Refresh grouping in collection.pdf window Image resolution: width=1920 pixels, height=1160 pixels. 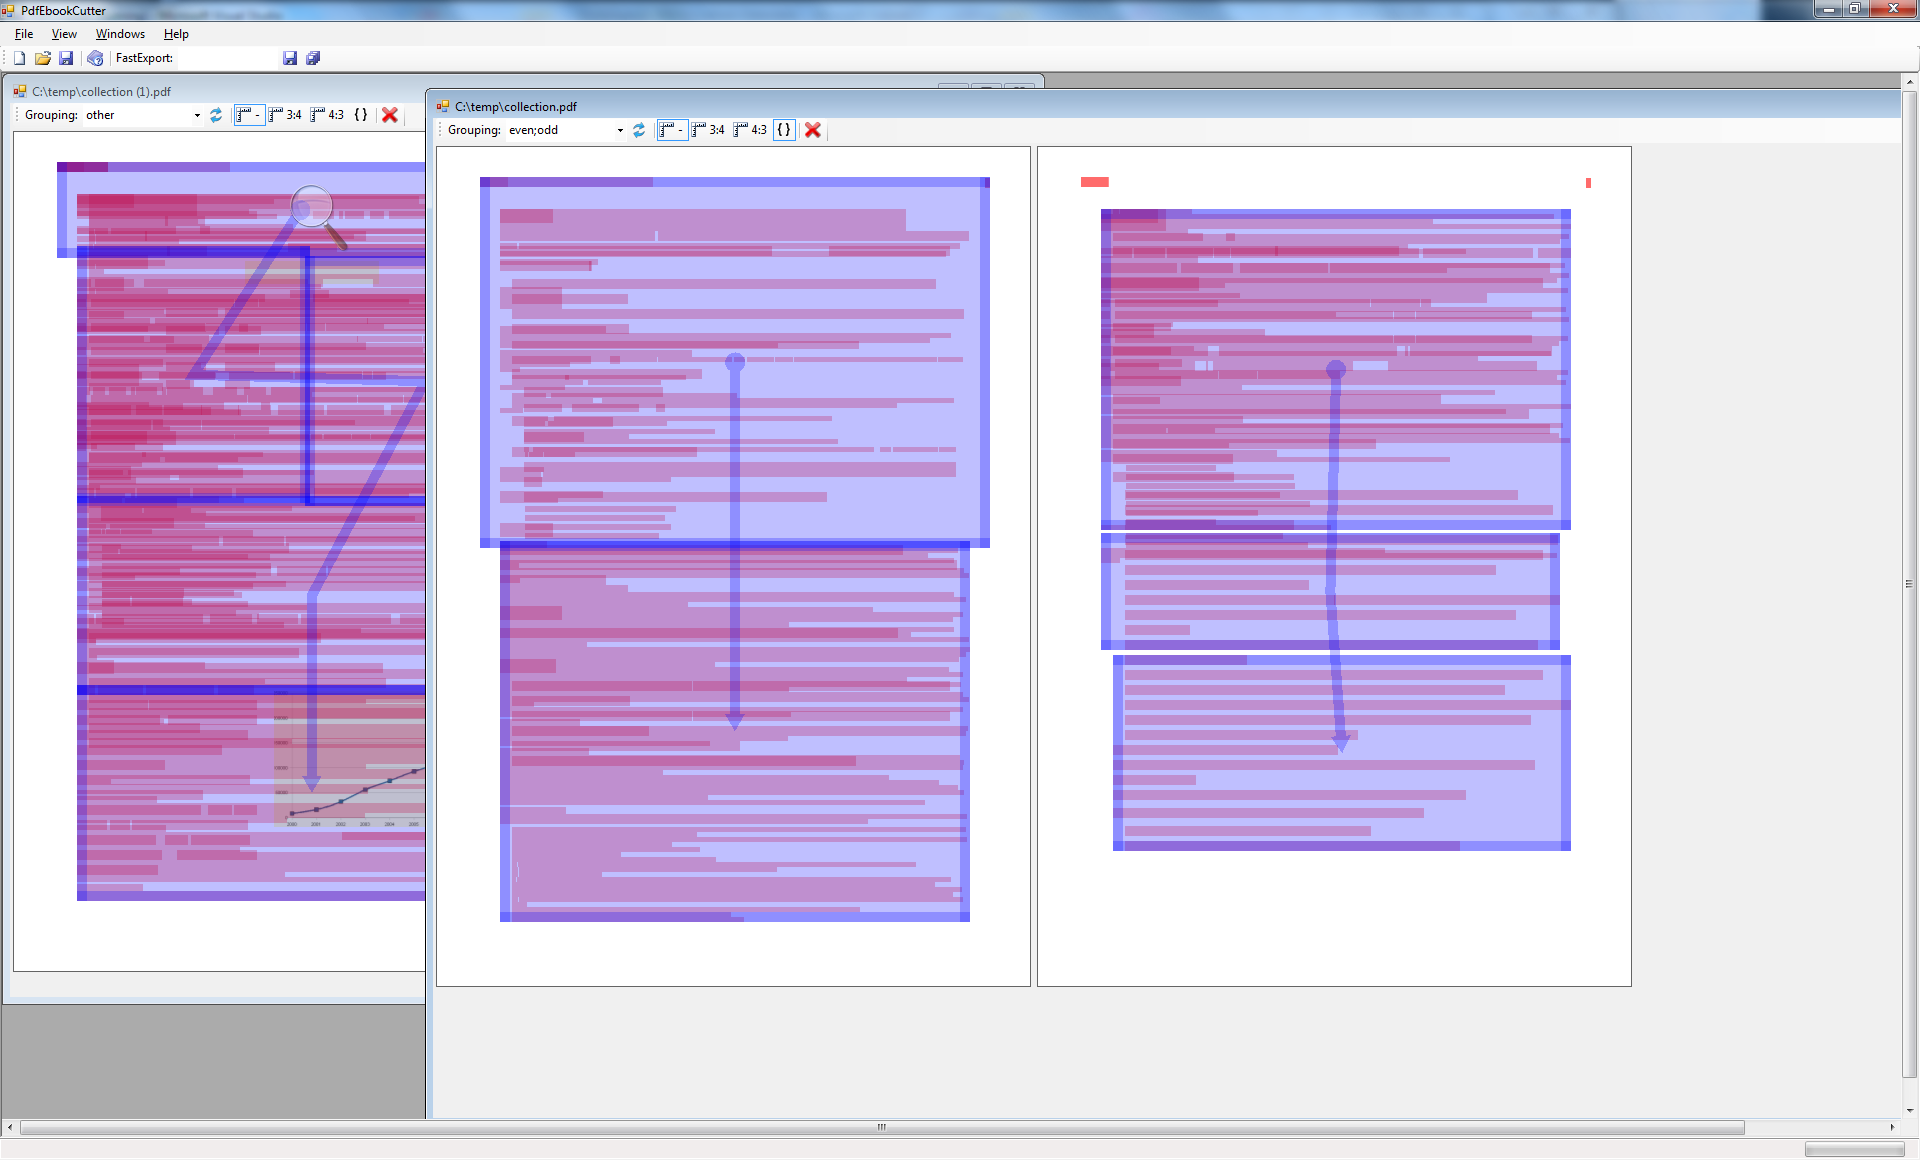639,130
